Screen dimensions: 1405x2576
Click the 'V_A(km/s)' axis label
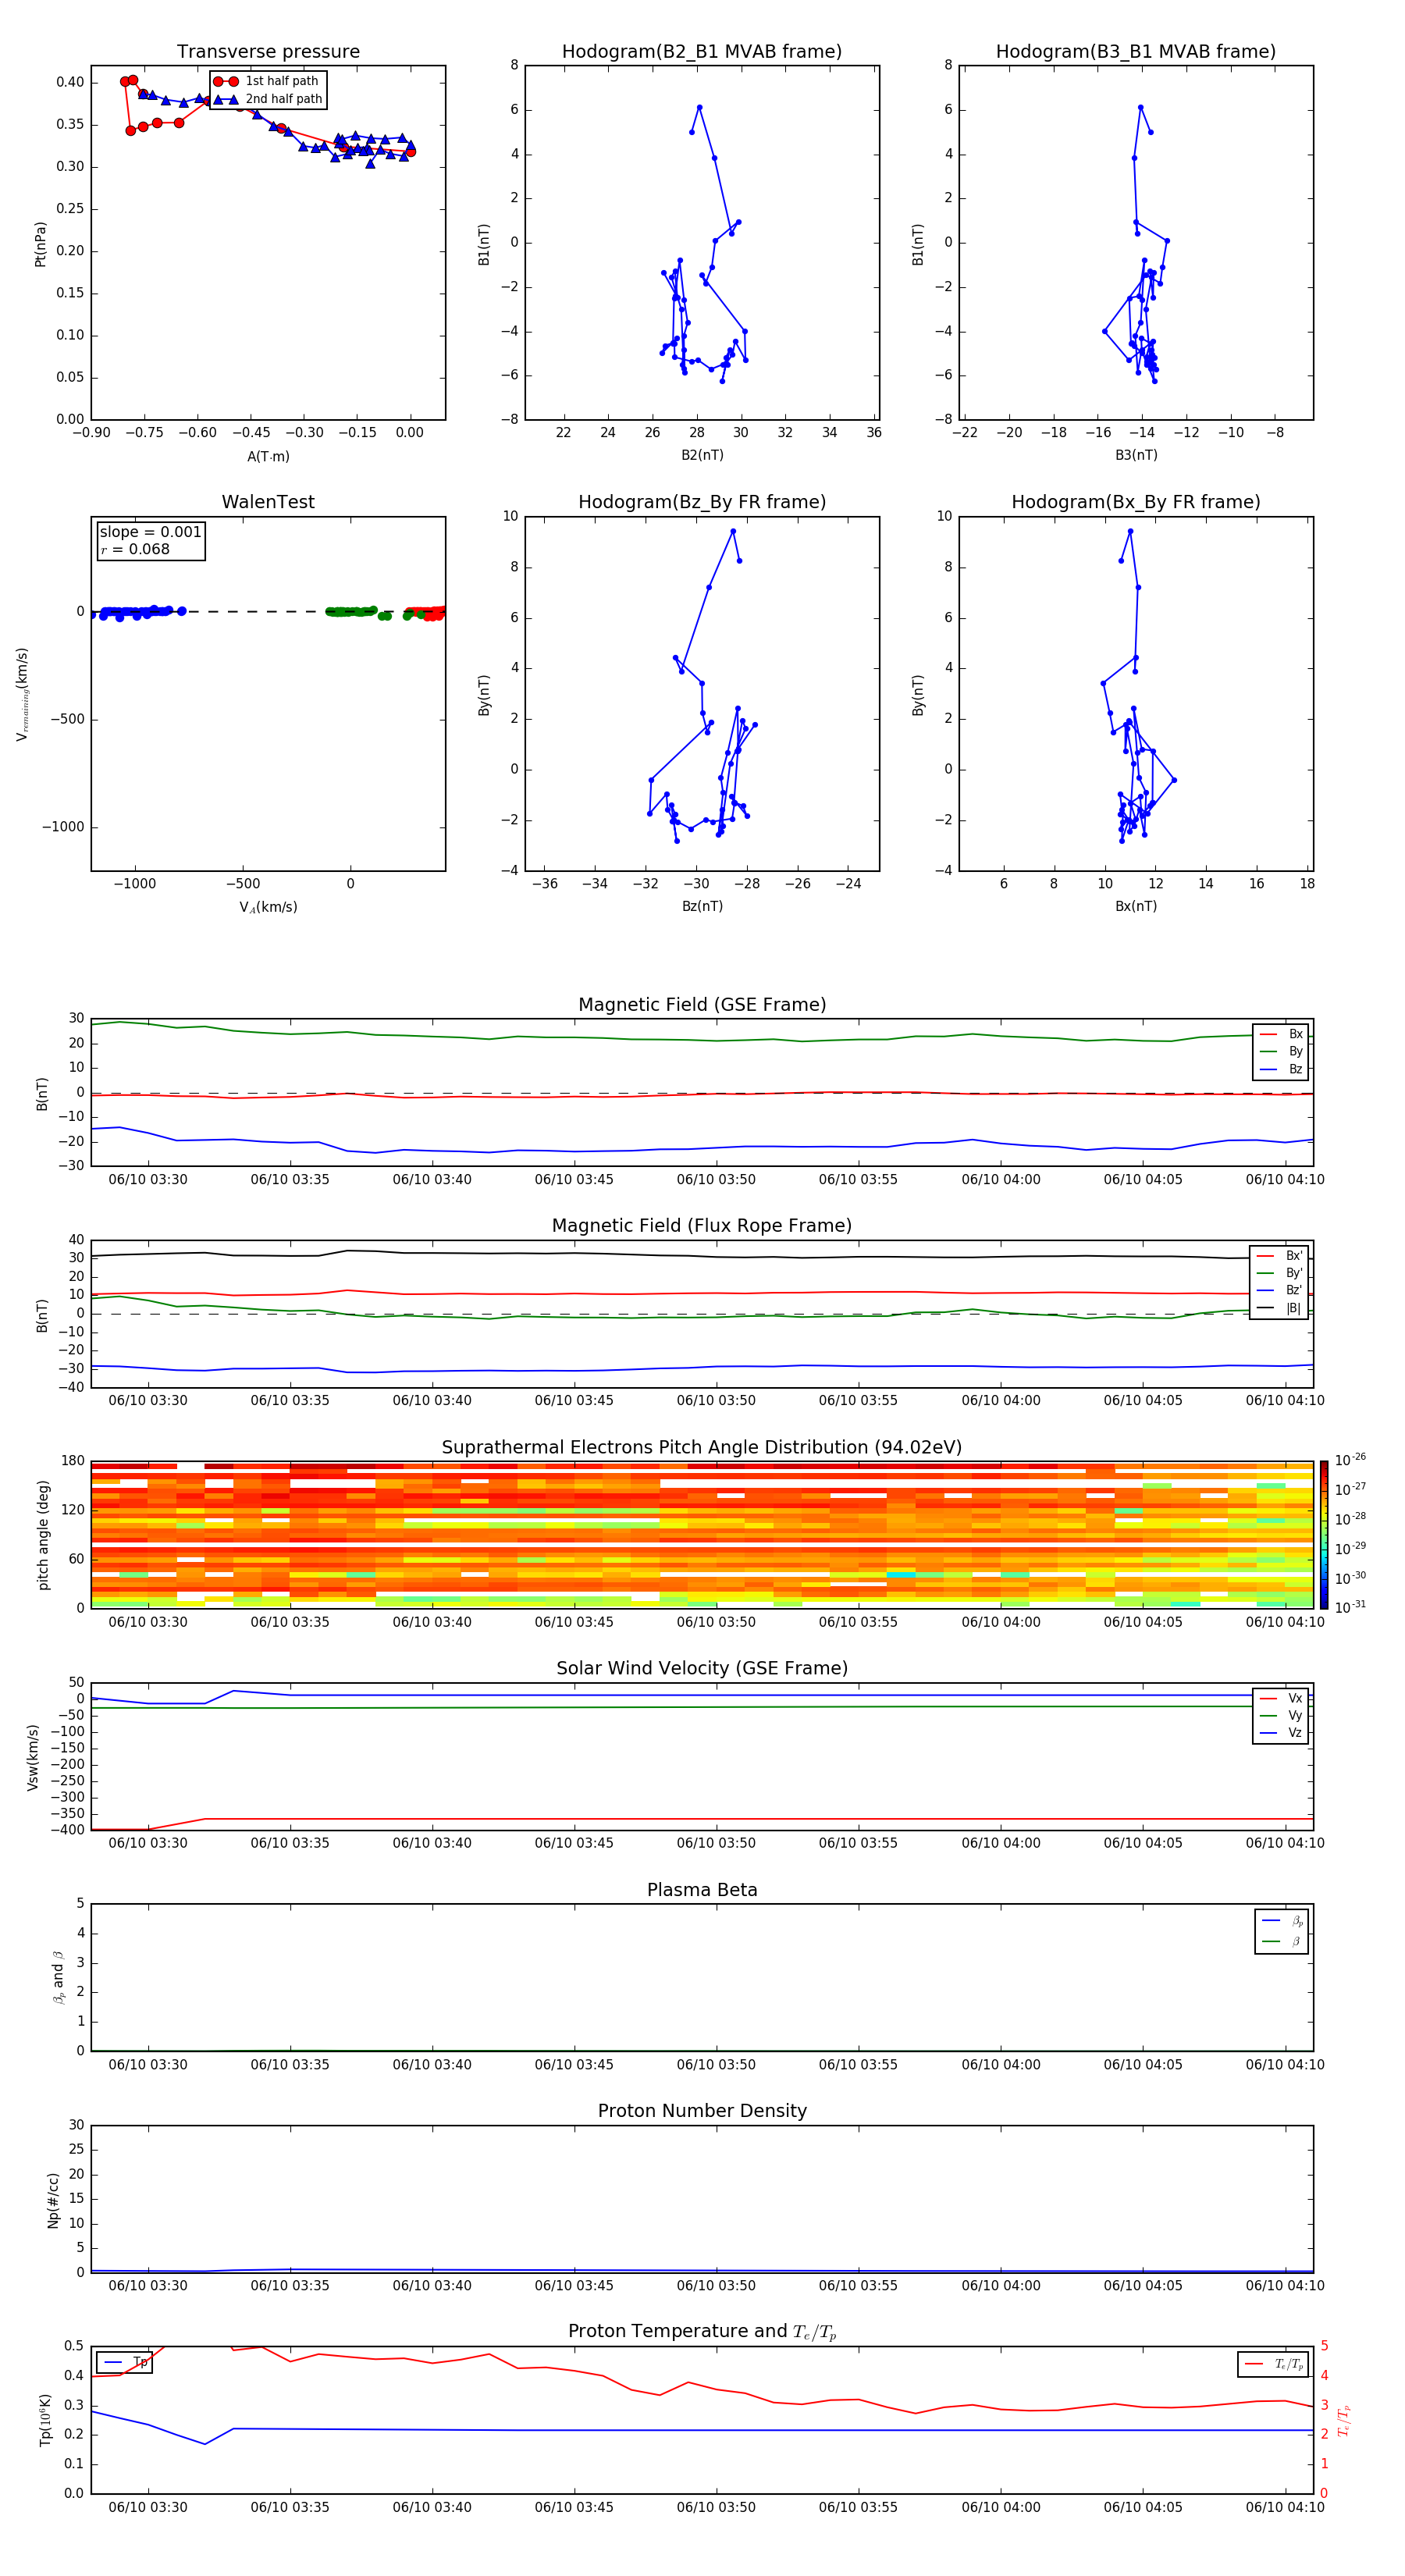pos(268,907)
